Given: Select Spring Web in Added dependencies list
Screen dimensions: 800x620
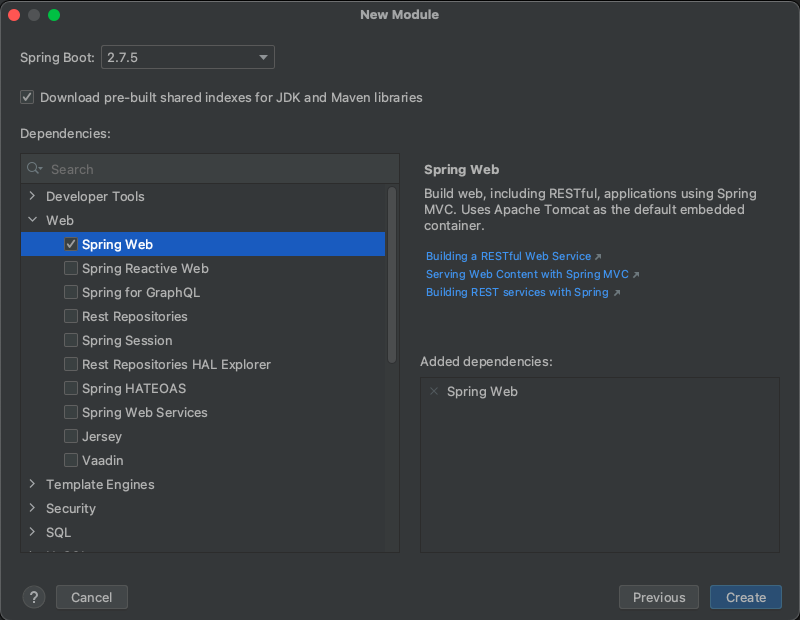Looking at the screenshot, I should pyautogui.click(x=482, y=391).
